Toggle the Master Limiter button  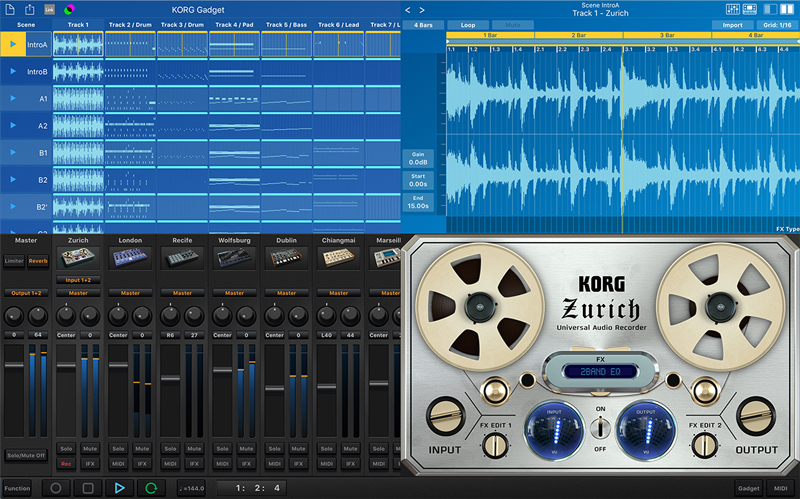(14, 261)
